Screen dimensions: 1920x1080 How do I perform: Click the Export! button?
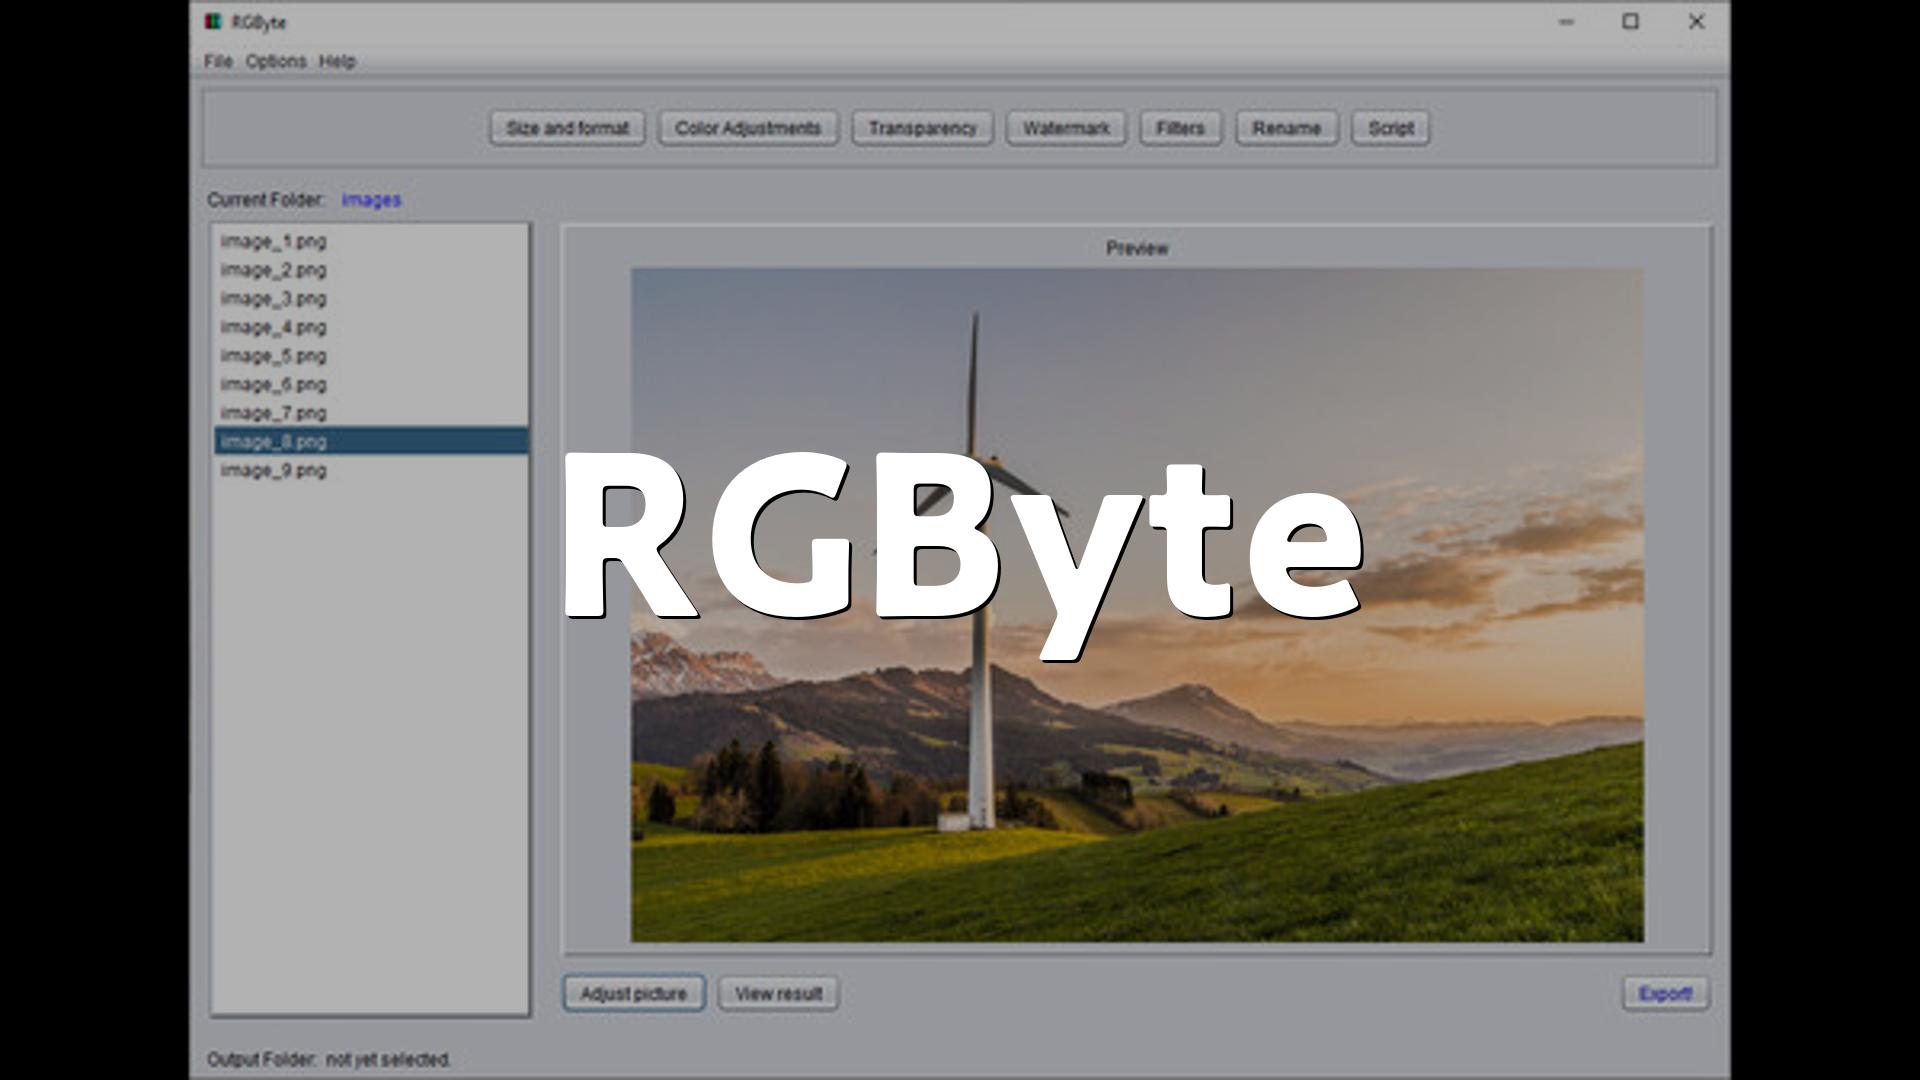[1665, 994]
